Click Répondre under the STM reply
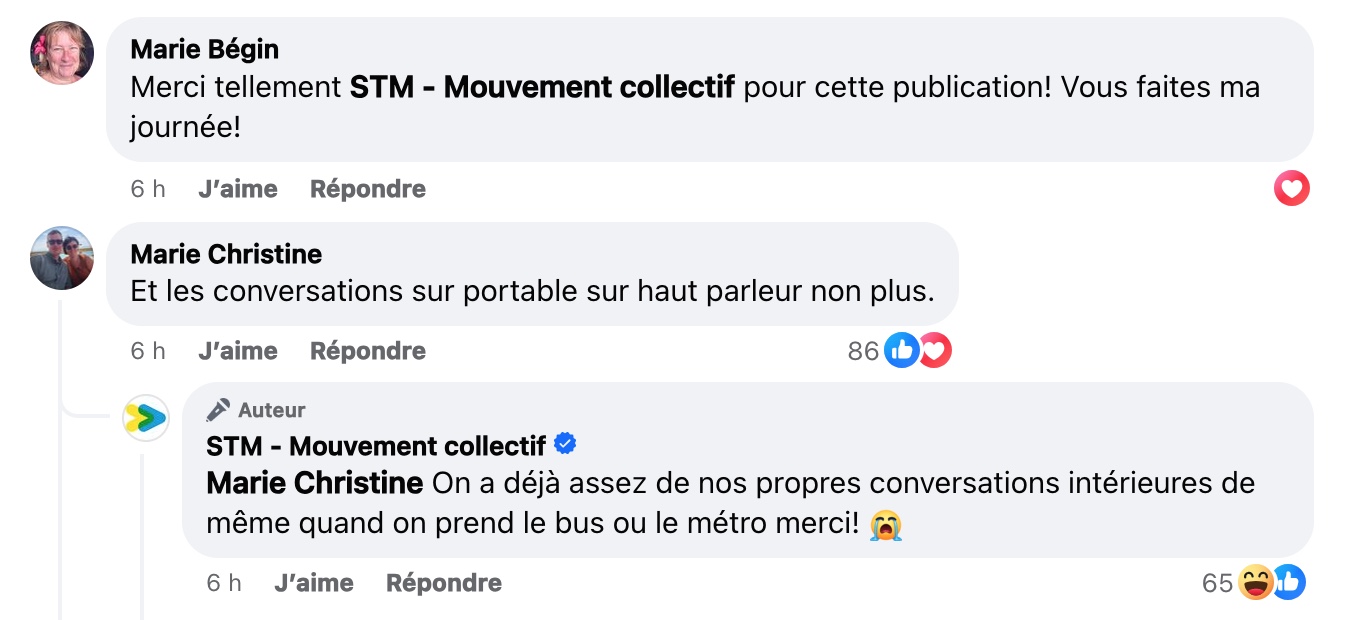Screen dimensions: 1350x620 (x=444, y=583)
